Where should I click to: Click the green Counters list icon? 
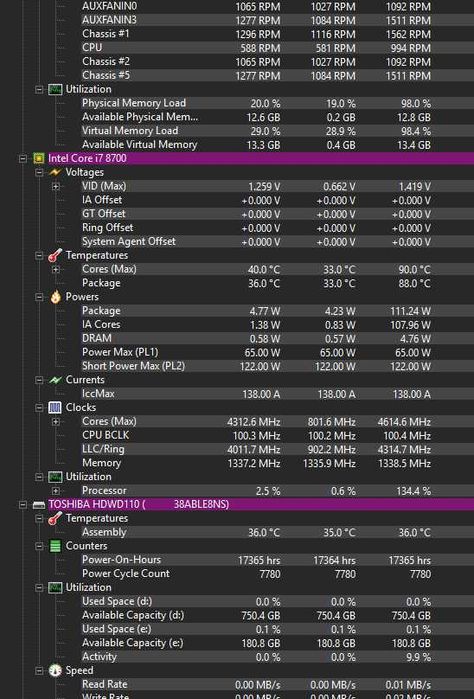point(55,546)
